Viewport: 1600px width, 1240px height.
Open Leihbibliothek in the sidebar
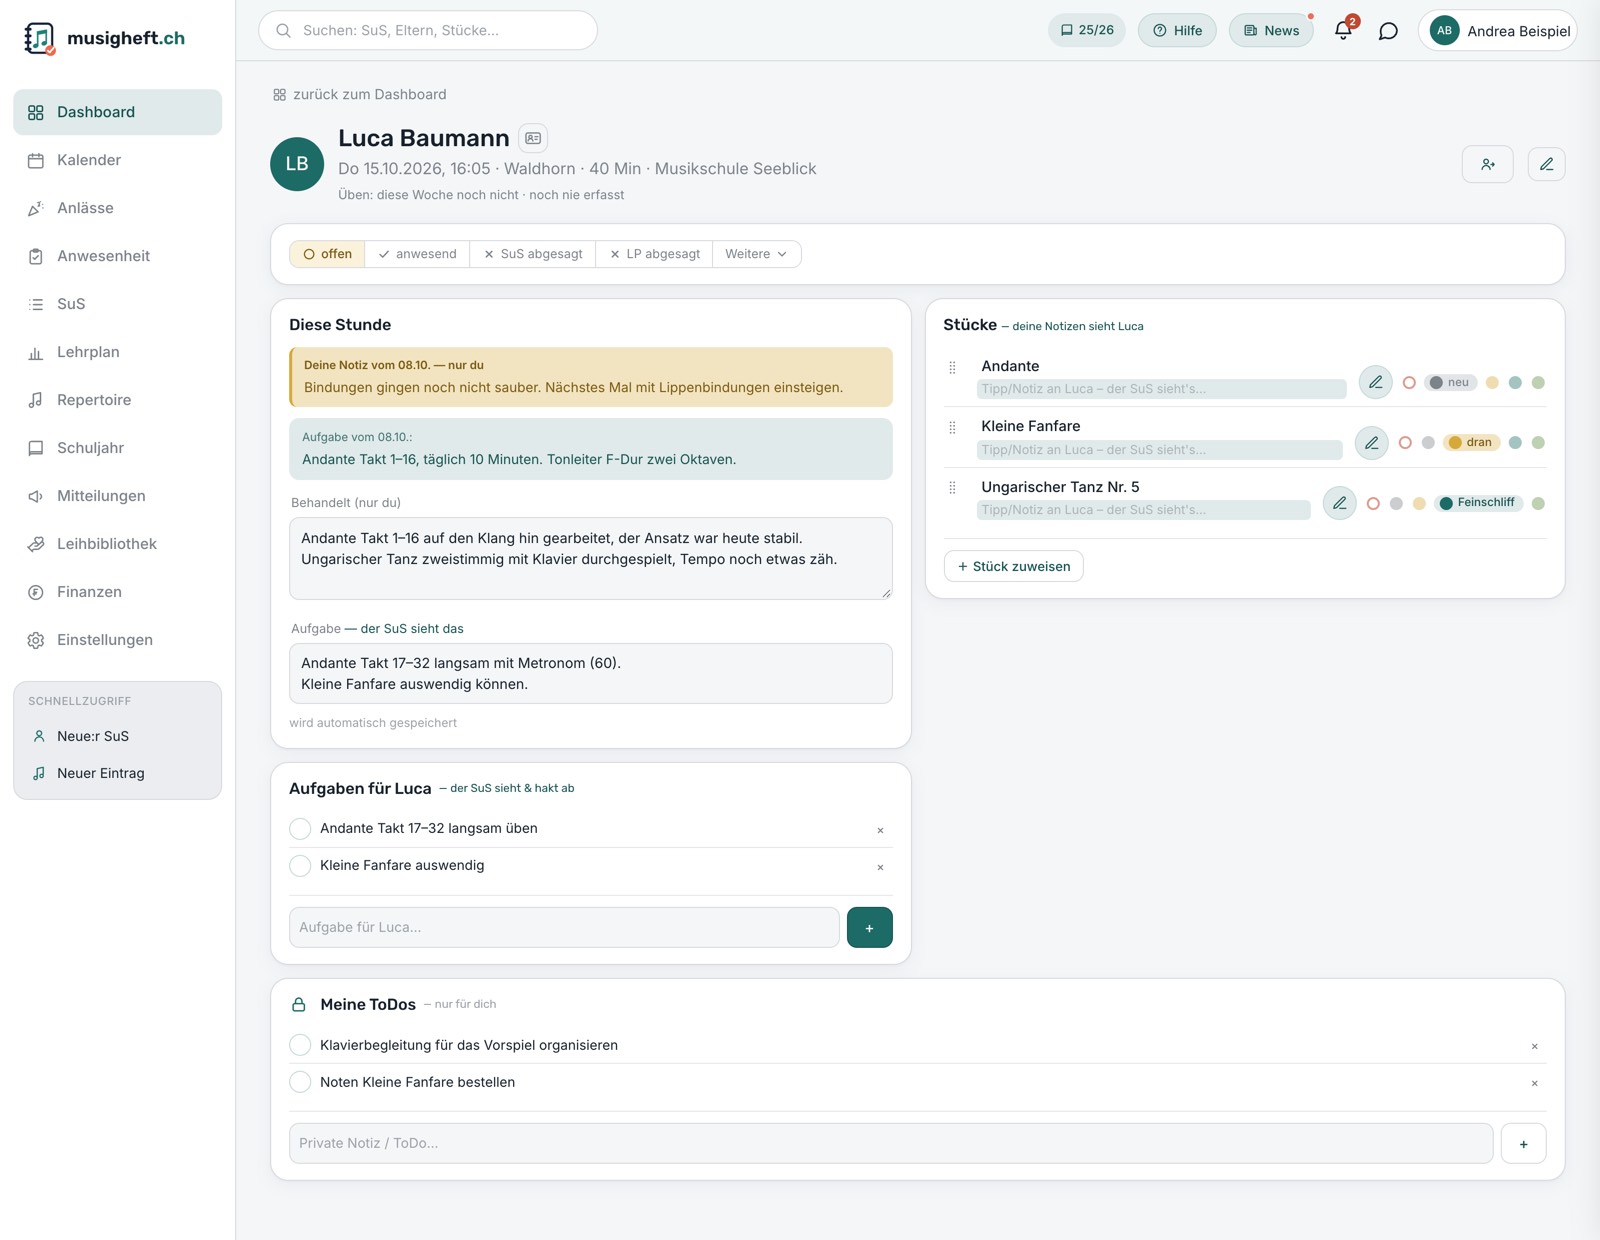click(117, 544)
